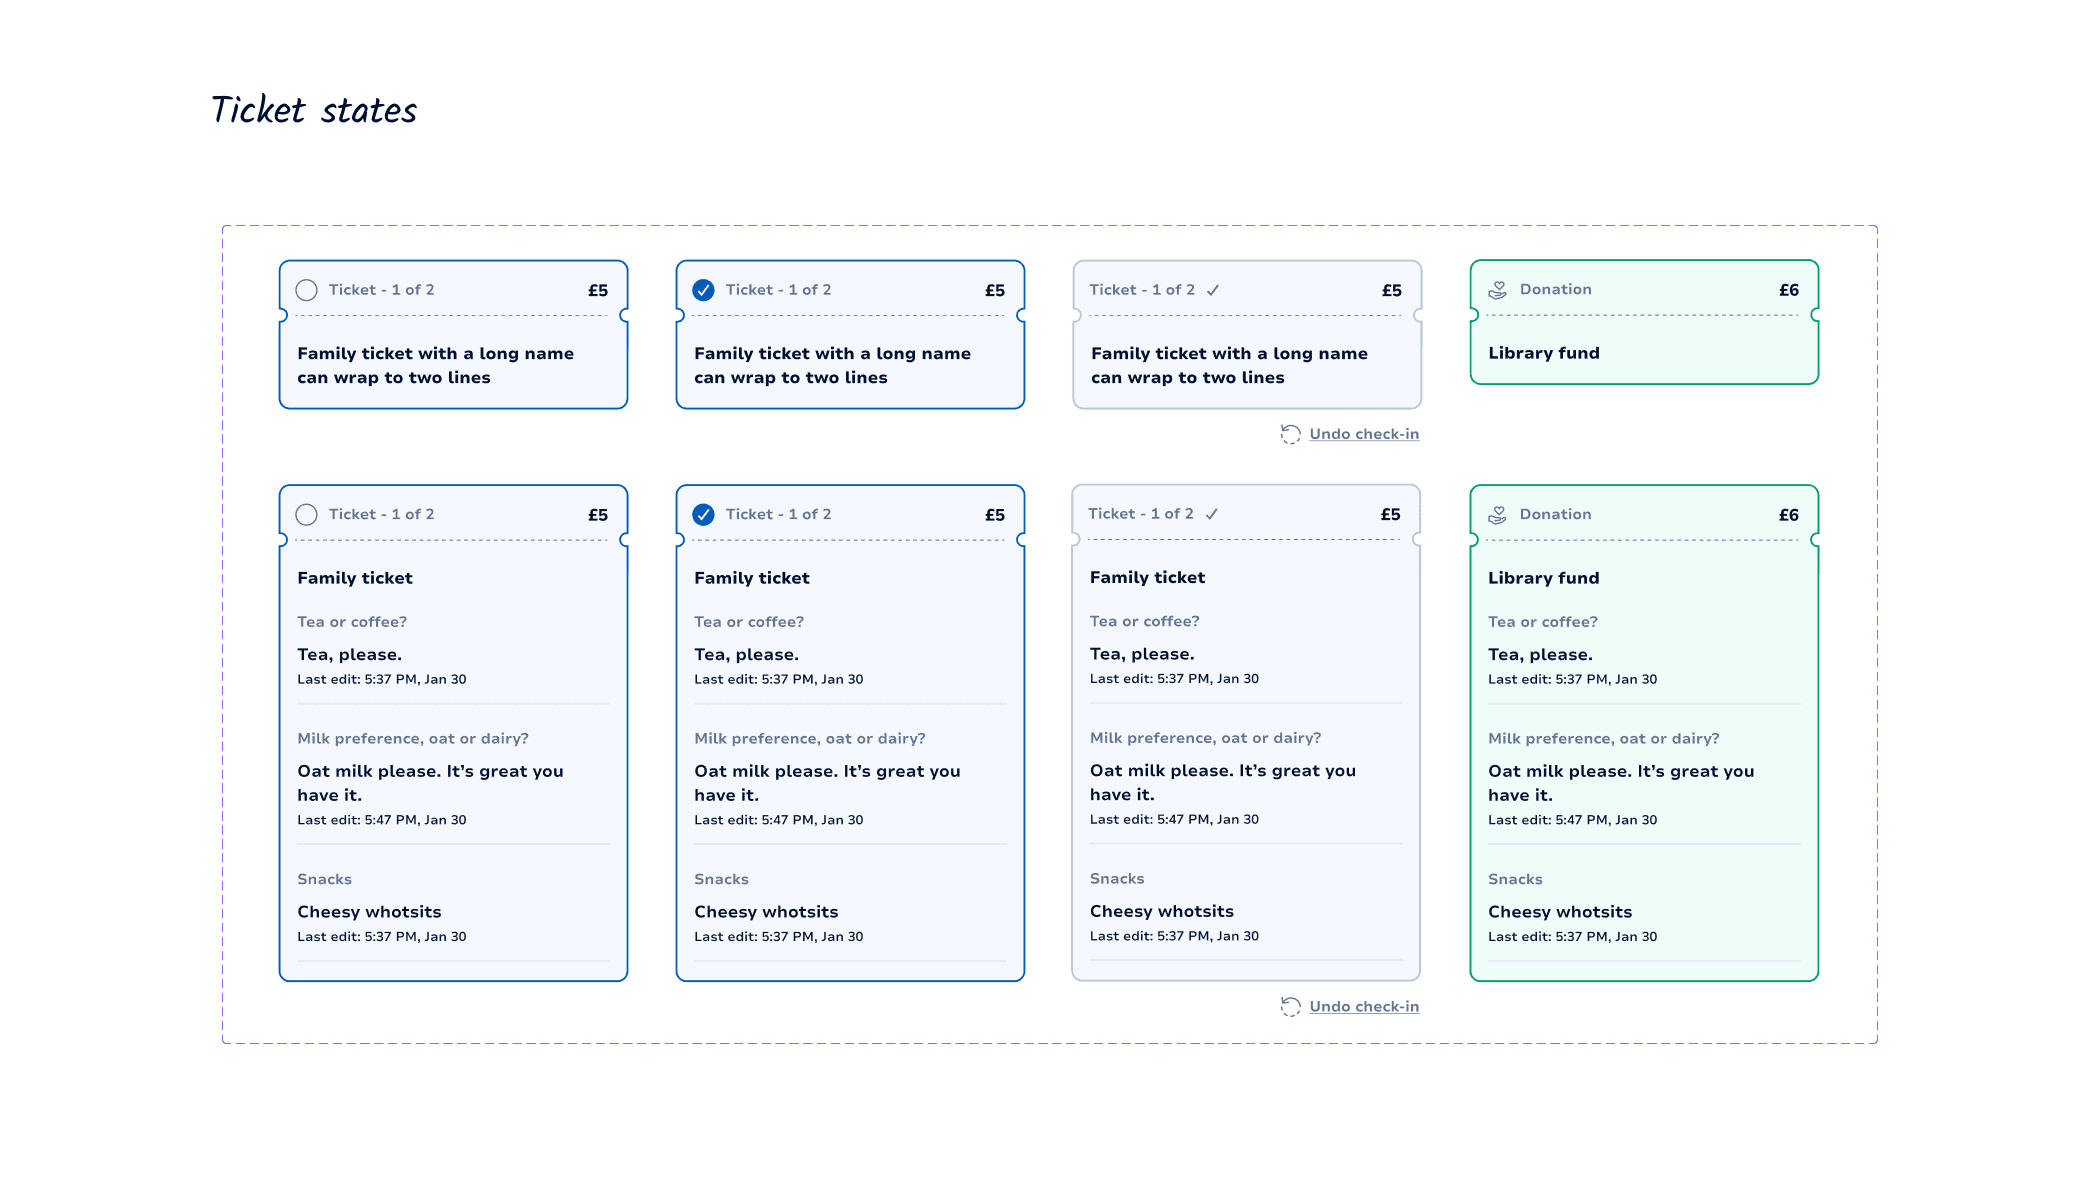Click 'Cheesy whotsits' answer in the greyed checked-in ticket
Screen dimensions: 2100x1200
pyautogui.click(x=1161, y=911)
